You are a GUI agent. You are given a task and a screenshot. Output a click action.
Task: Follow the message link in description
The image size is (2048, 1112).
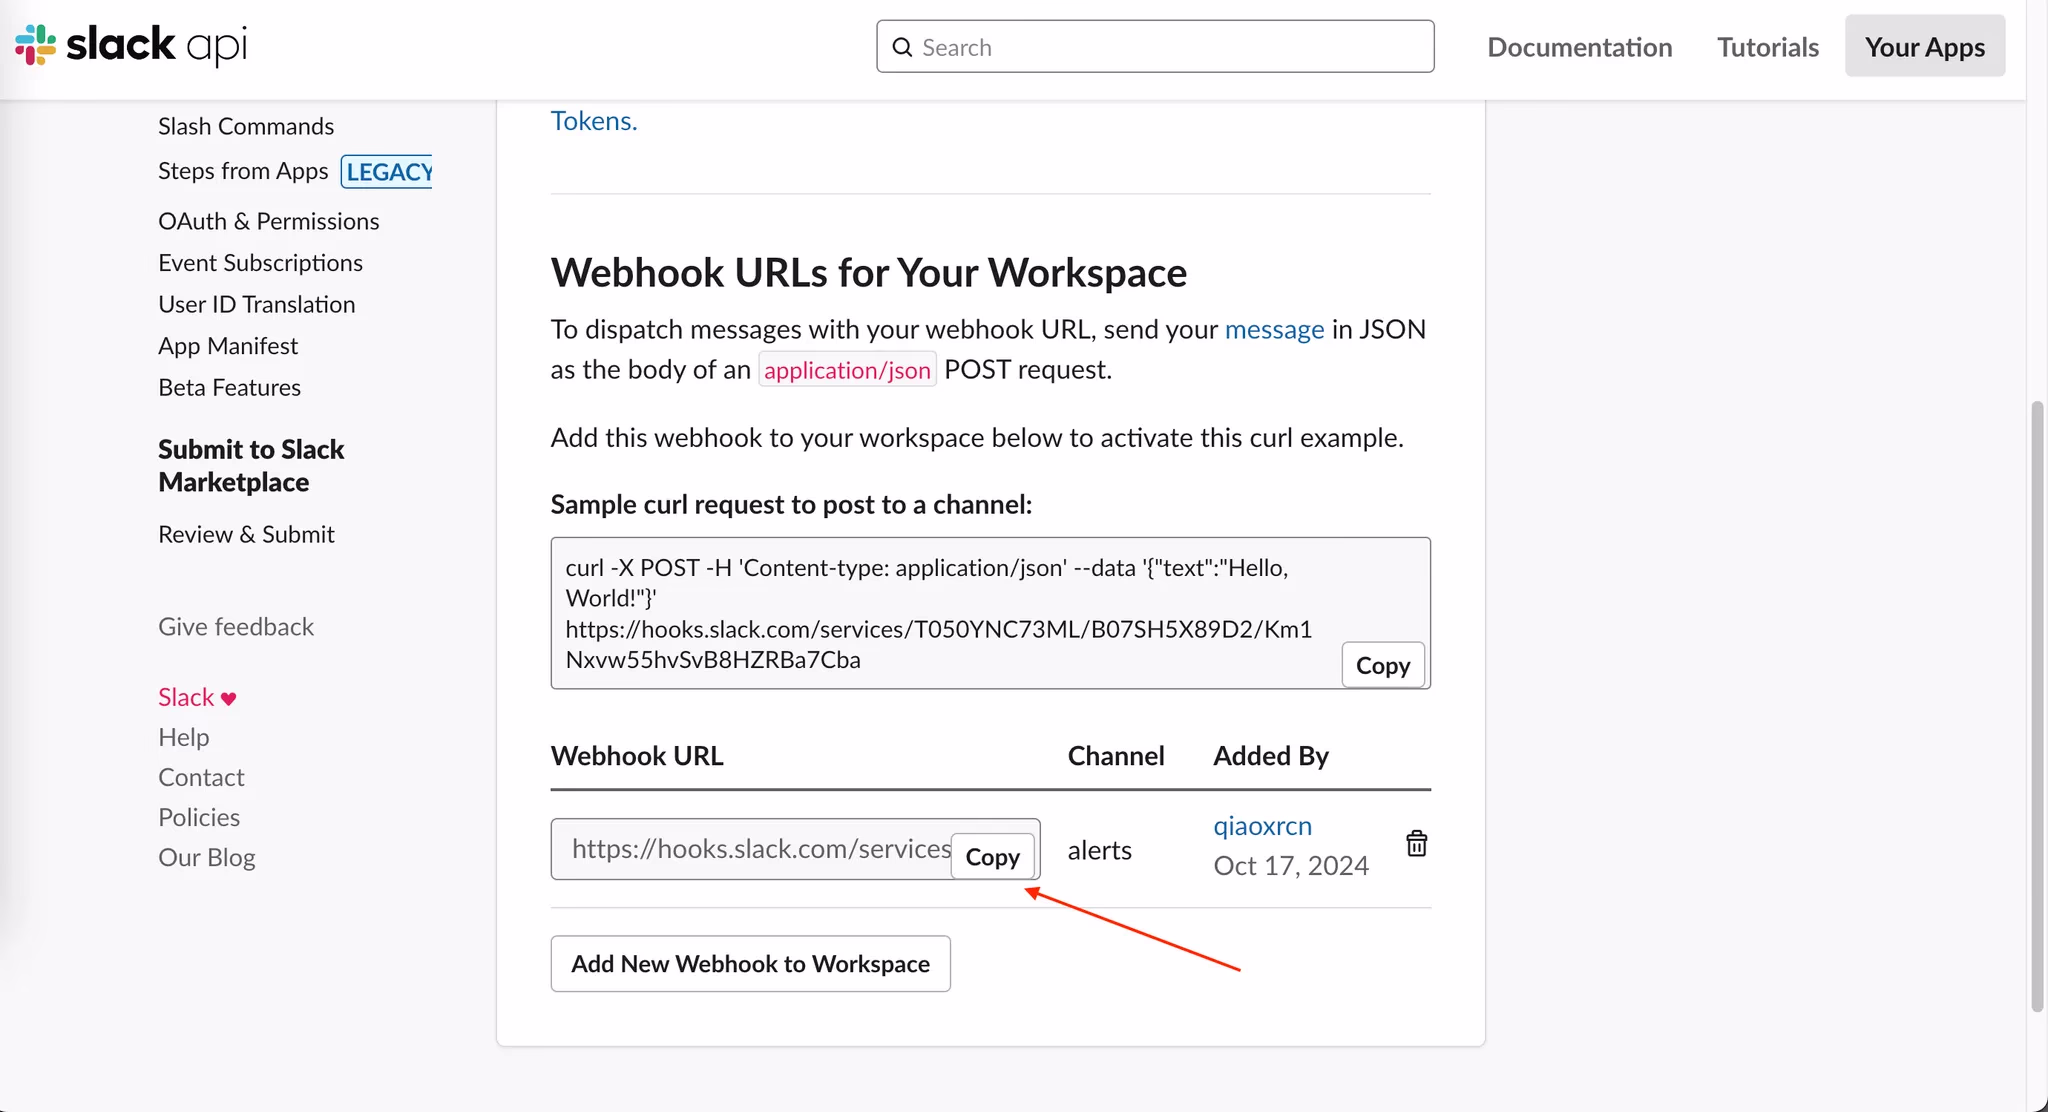pos(1274,329)
